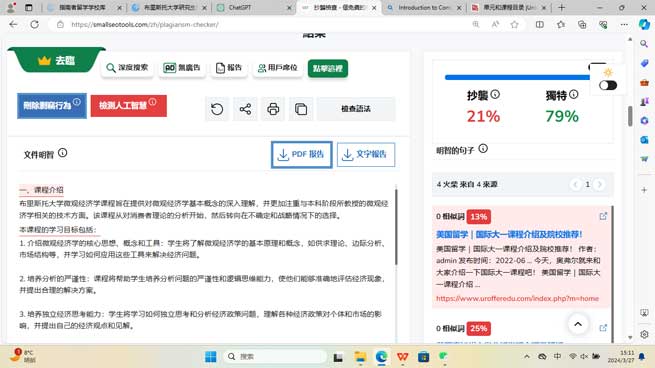655x368 pixels.
Task: Switch to the ChatGPT browser tab
Action: click(x=254, y=8)
